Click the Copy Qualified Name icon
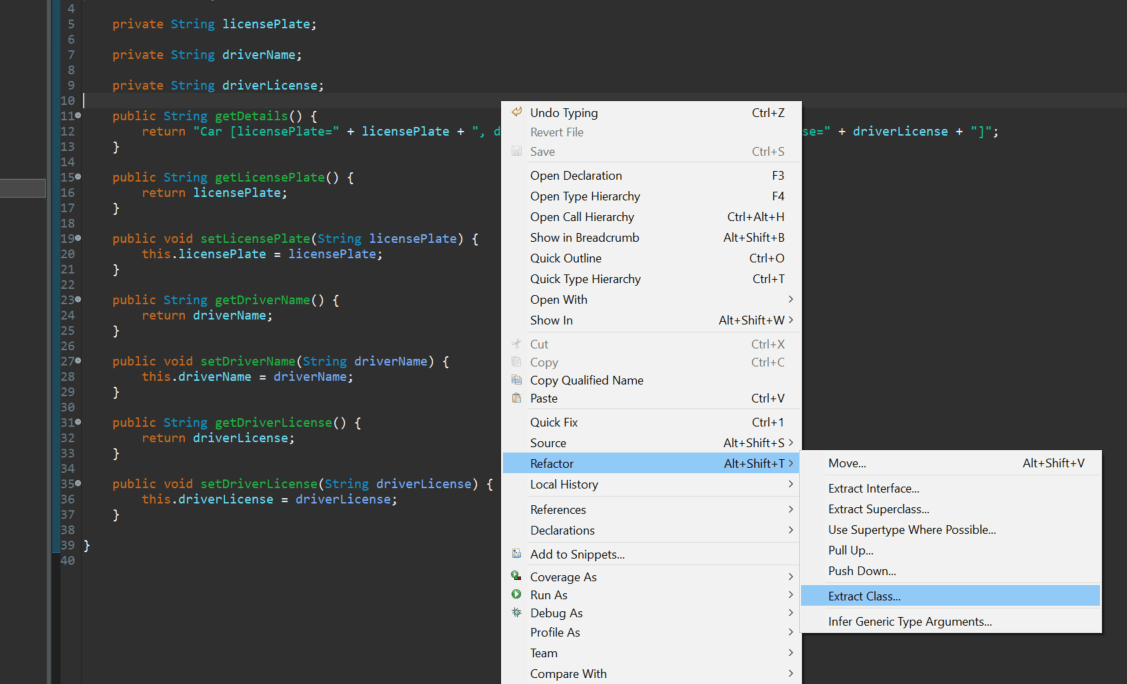 [516, 379]
